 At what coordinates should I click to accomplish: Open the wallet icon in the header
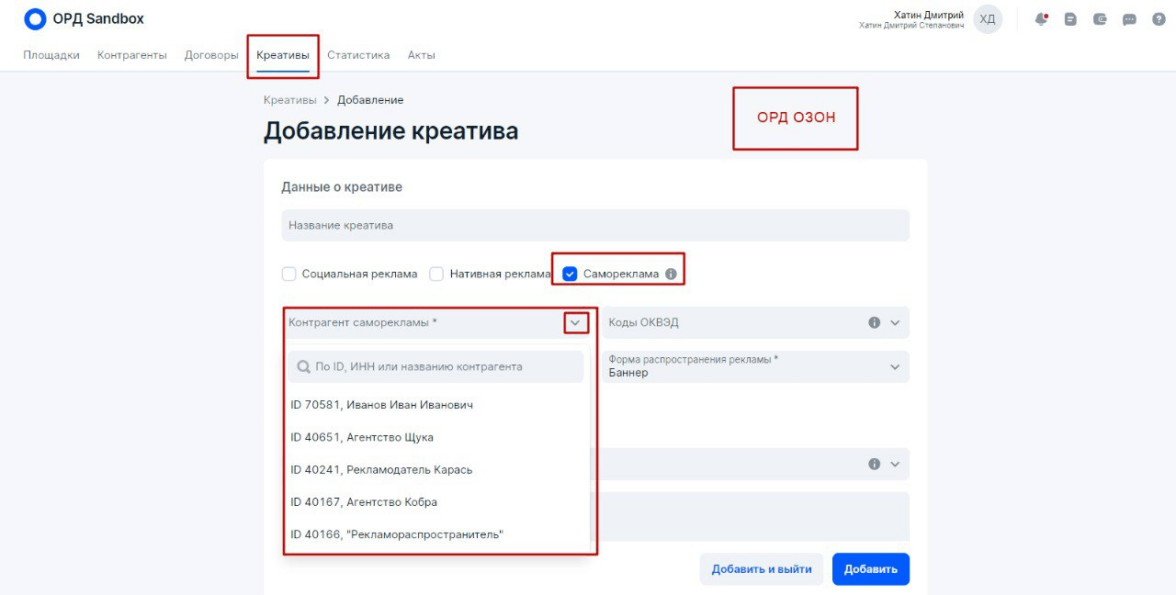click(1100, 20)
